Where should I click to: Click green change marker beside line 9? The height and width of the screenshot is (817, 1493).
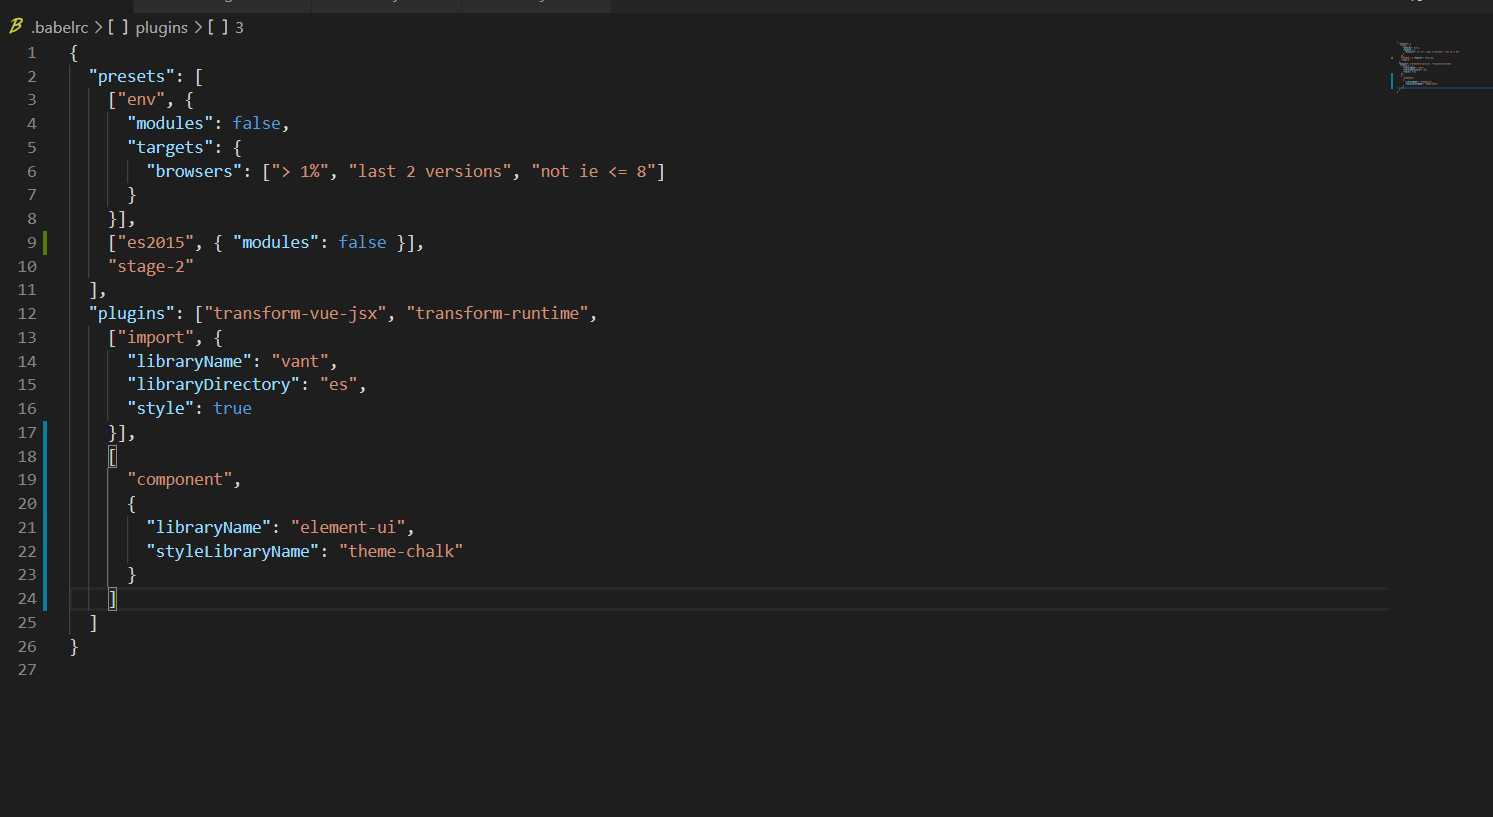coord(45,242)
